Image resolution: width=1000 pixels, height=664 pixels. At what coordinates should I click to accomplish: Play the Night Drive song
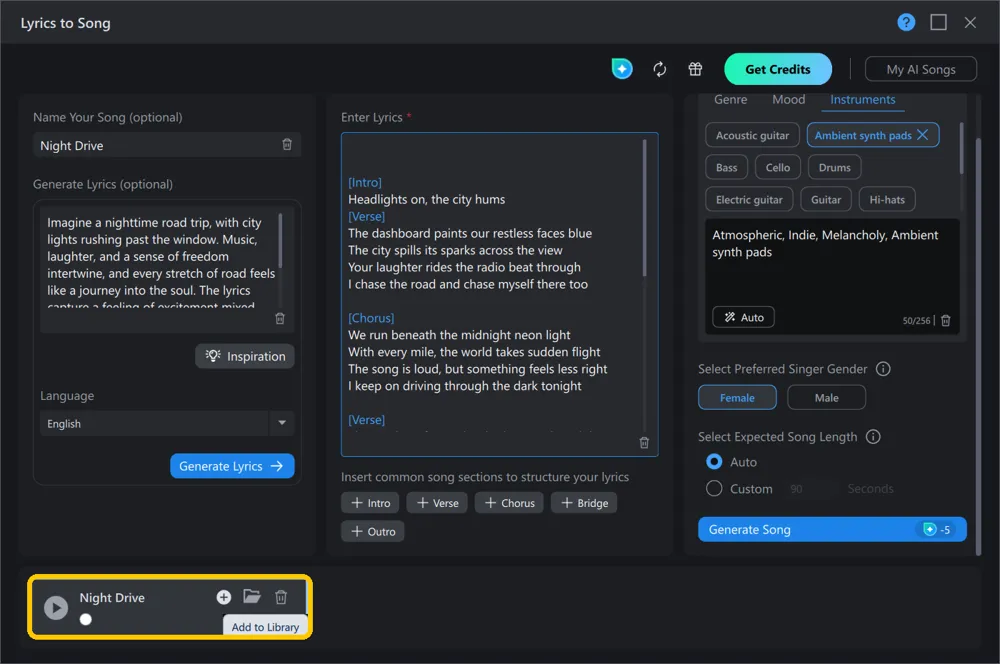coord(55,608)
